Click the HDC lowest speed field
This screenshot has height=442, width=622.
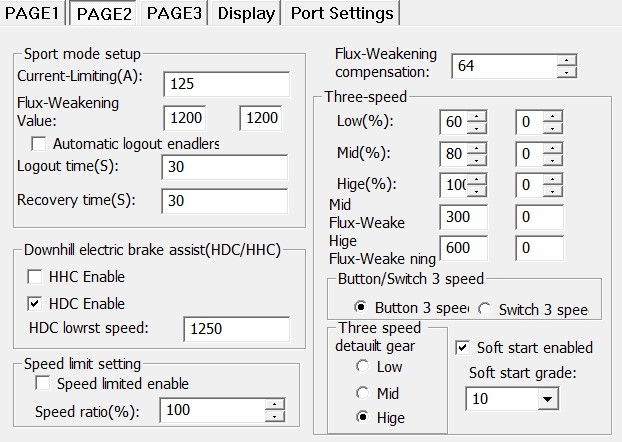pos(236,329)
